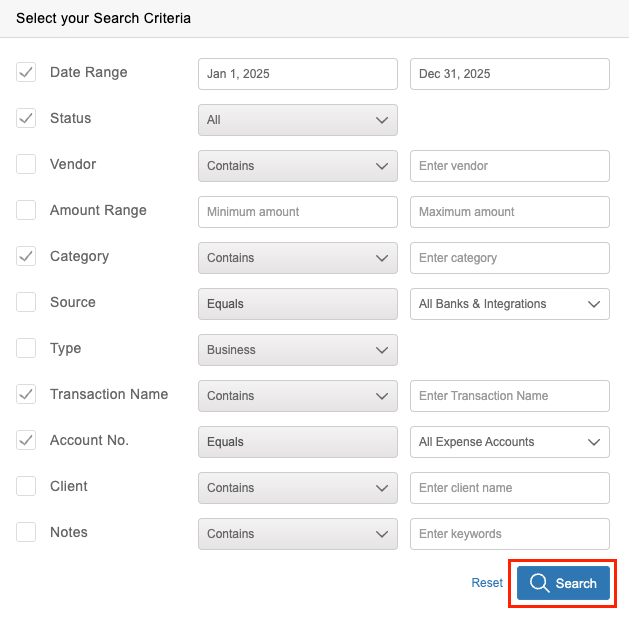Open the All Banks & Integrations dropdown
The width and height of the screenshot is (629, 621).
pos(509,304)
